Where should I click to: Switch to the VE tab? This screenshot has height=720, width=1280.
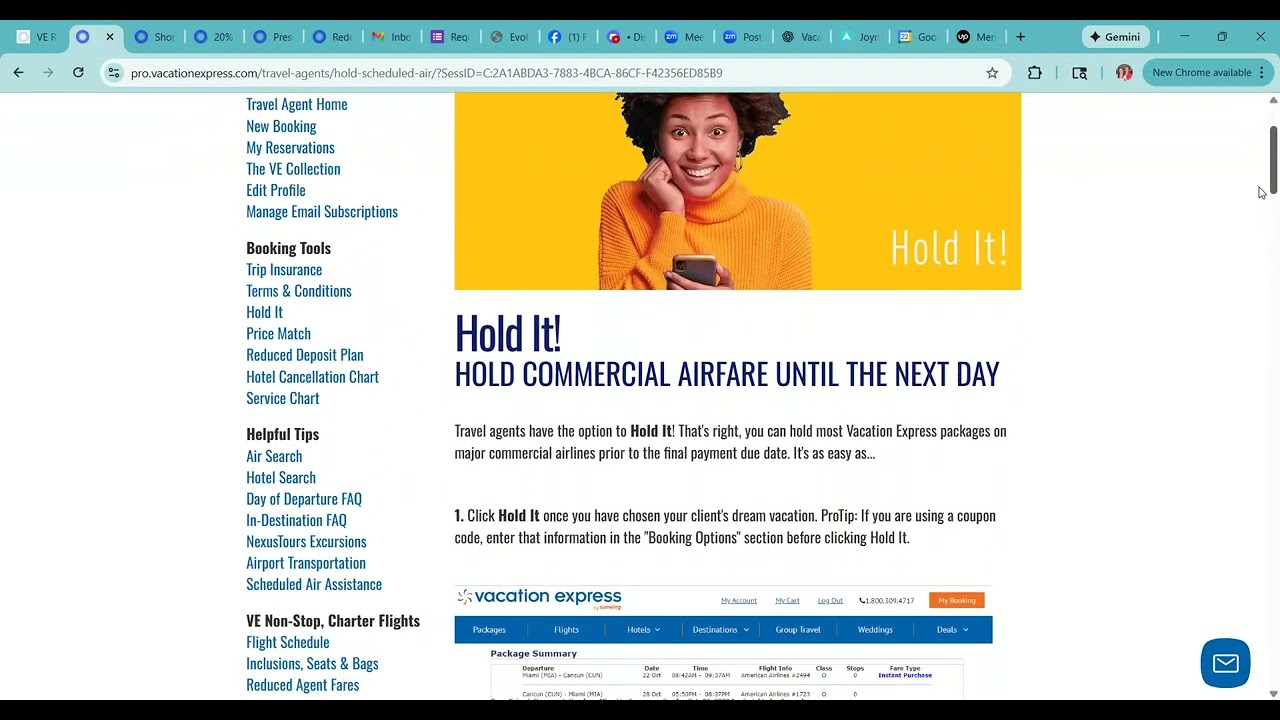[38, 37]
